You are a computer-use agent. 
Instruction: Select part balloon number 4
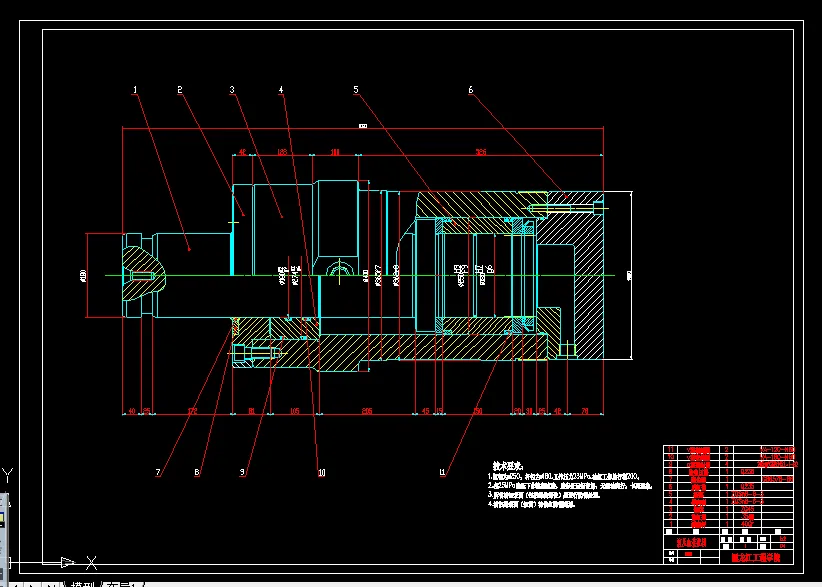281,90
